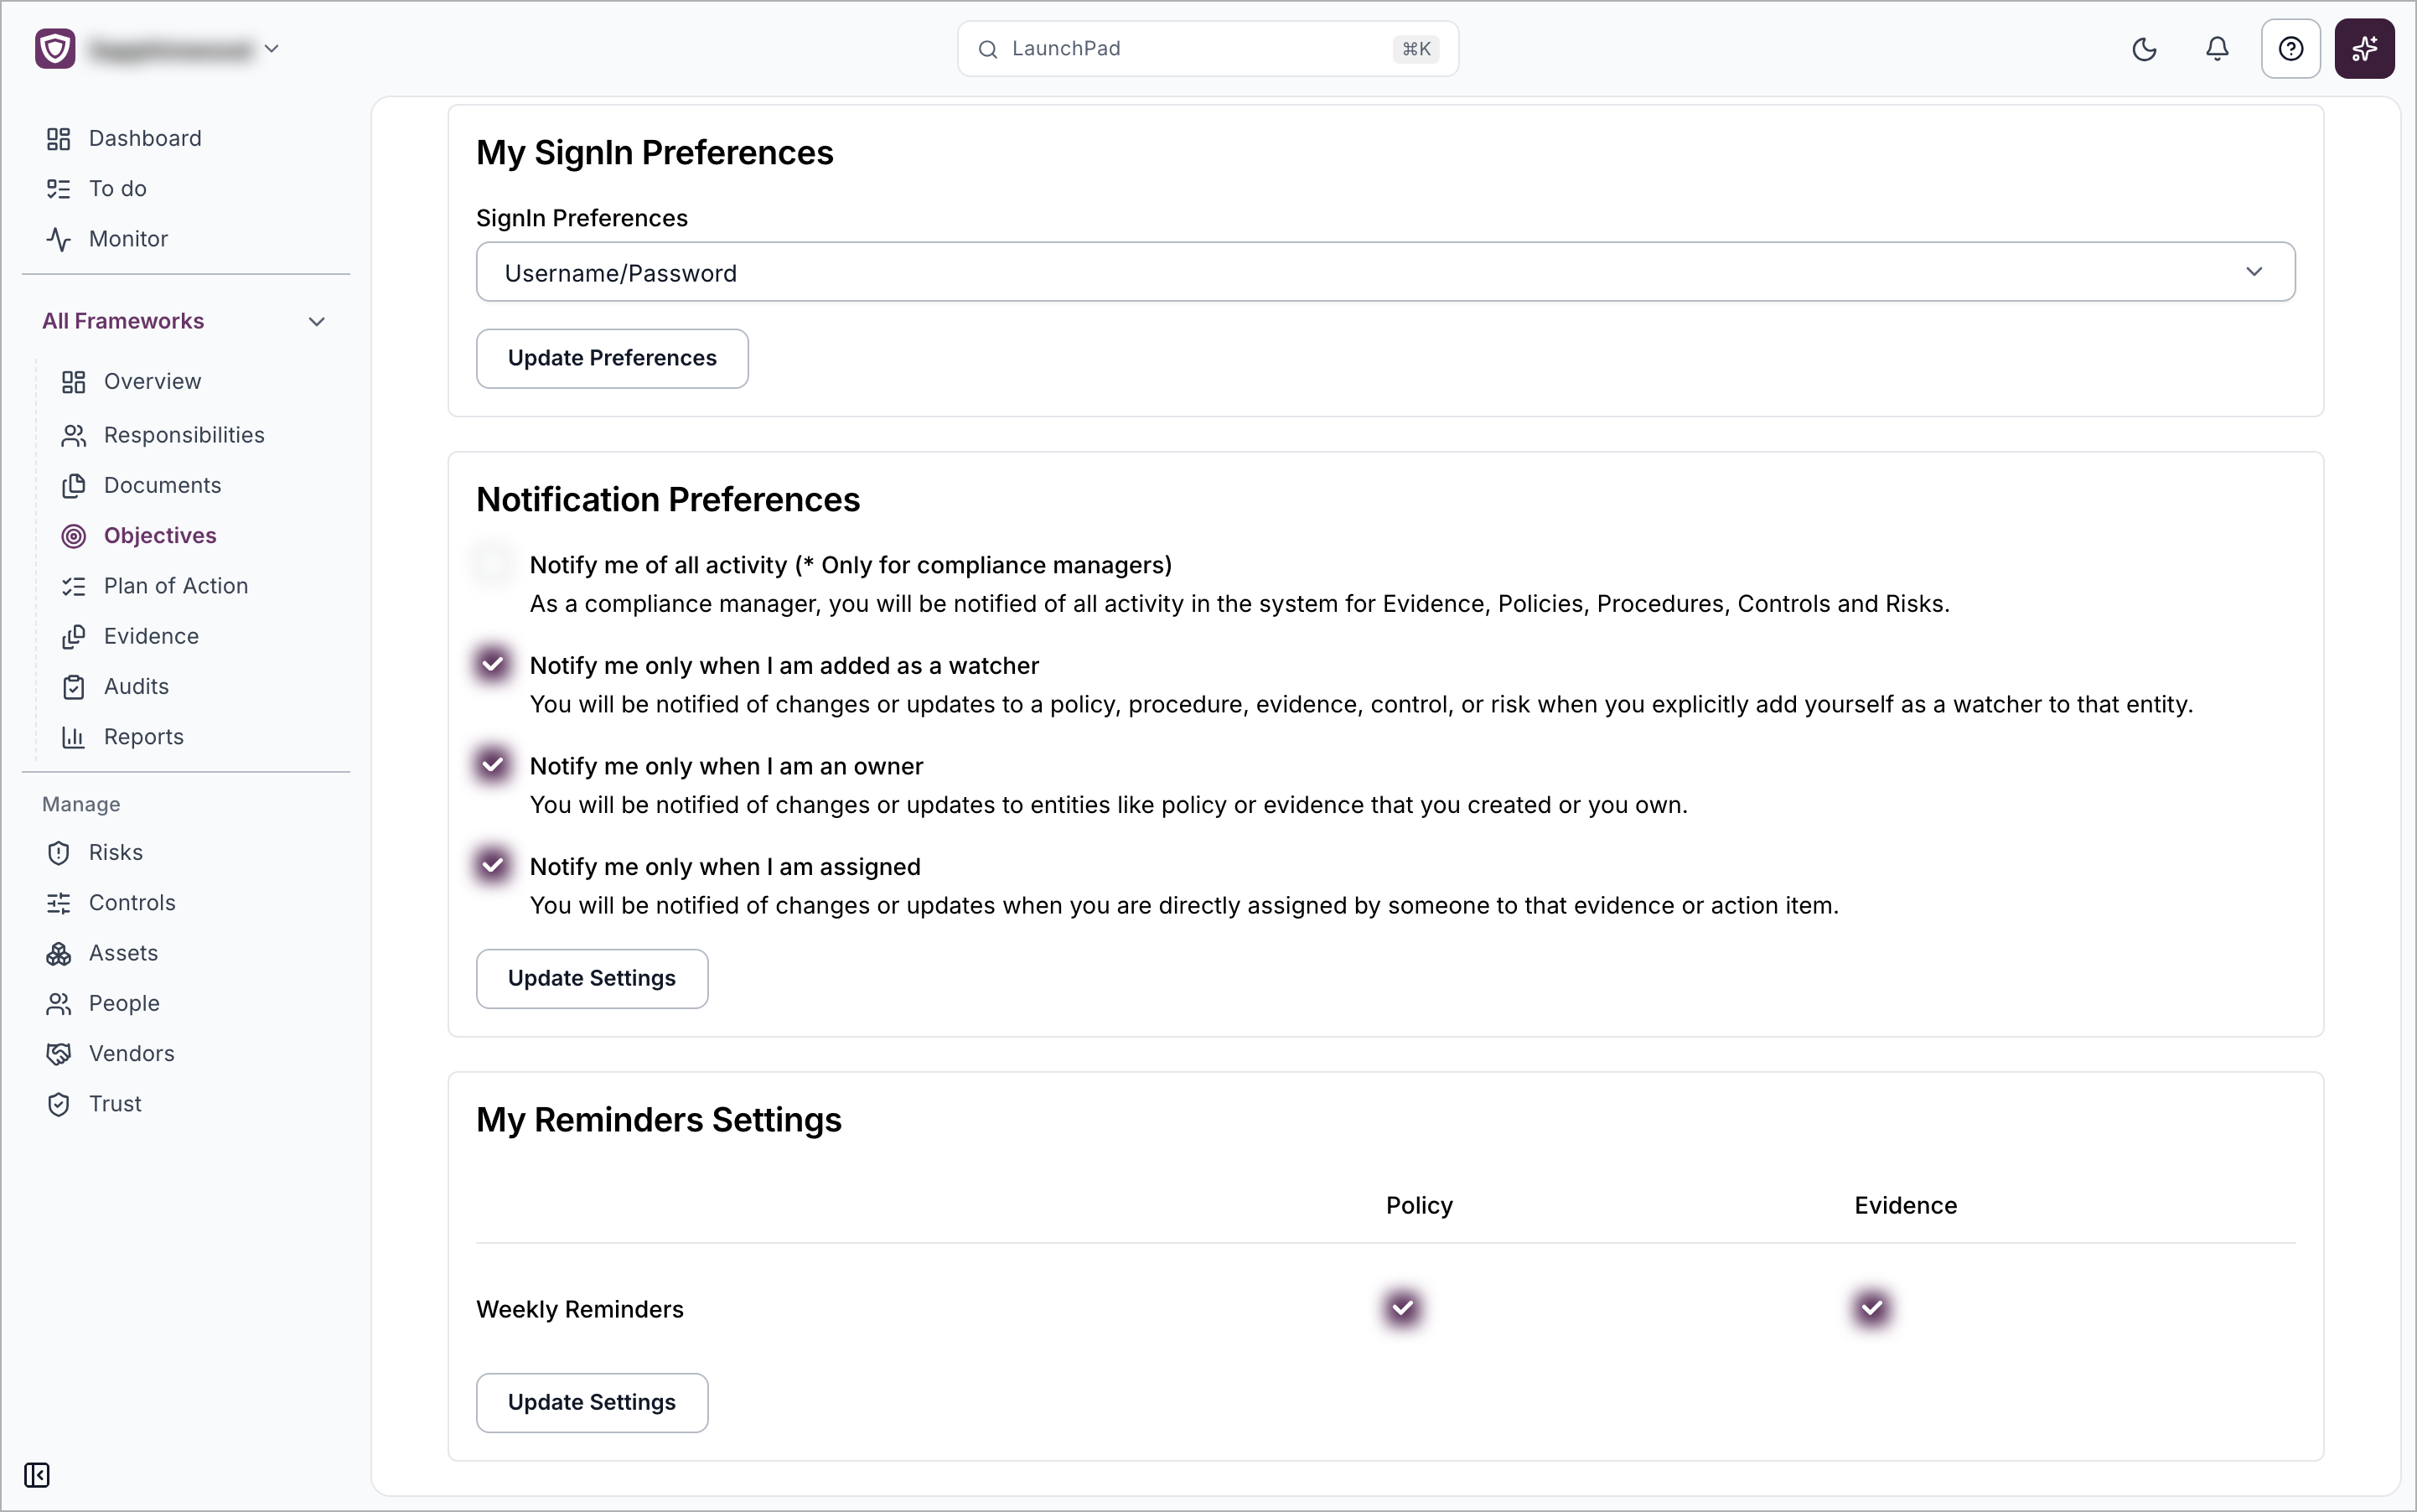
Task: Uncheck notify only when I am assigned
Action: (x=492, y=865)
